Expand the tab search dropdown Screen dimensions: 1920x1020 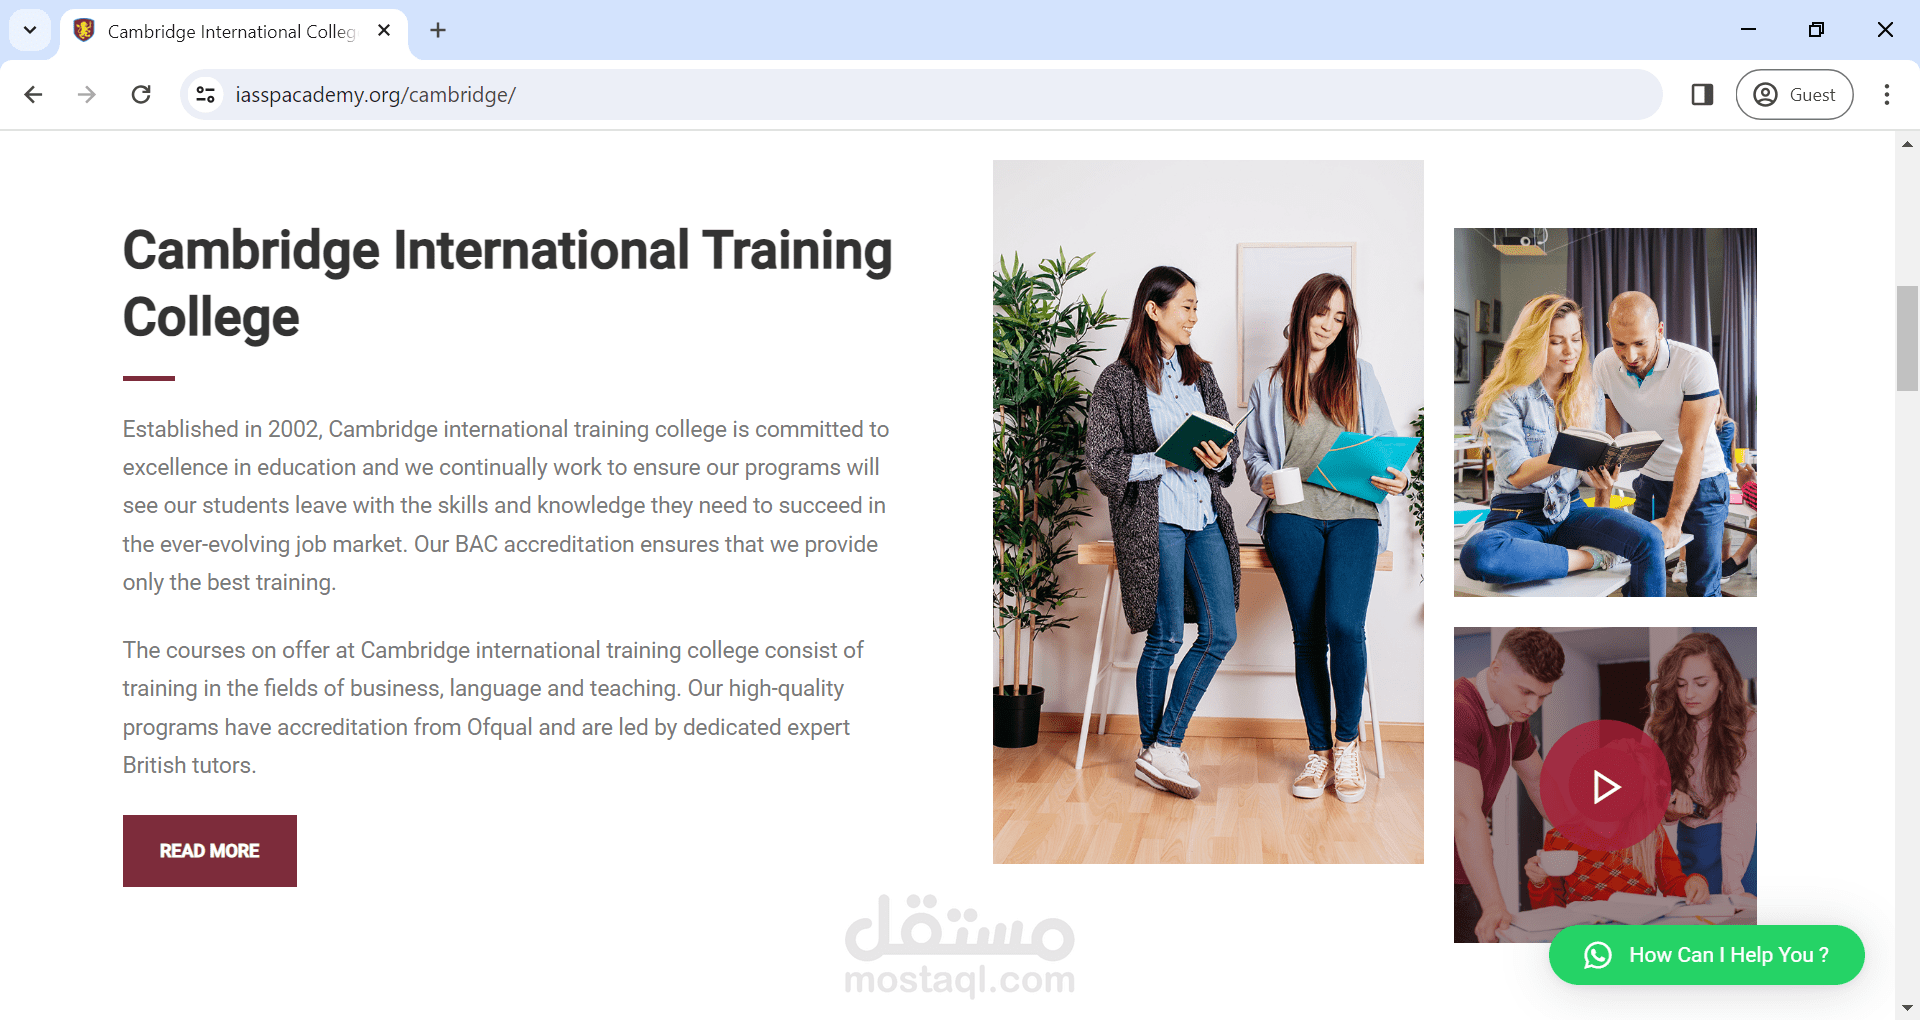click(x=30, y=30)
